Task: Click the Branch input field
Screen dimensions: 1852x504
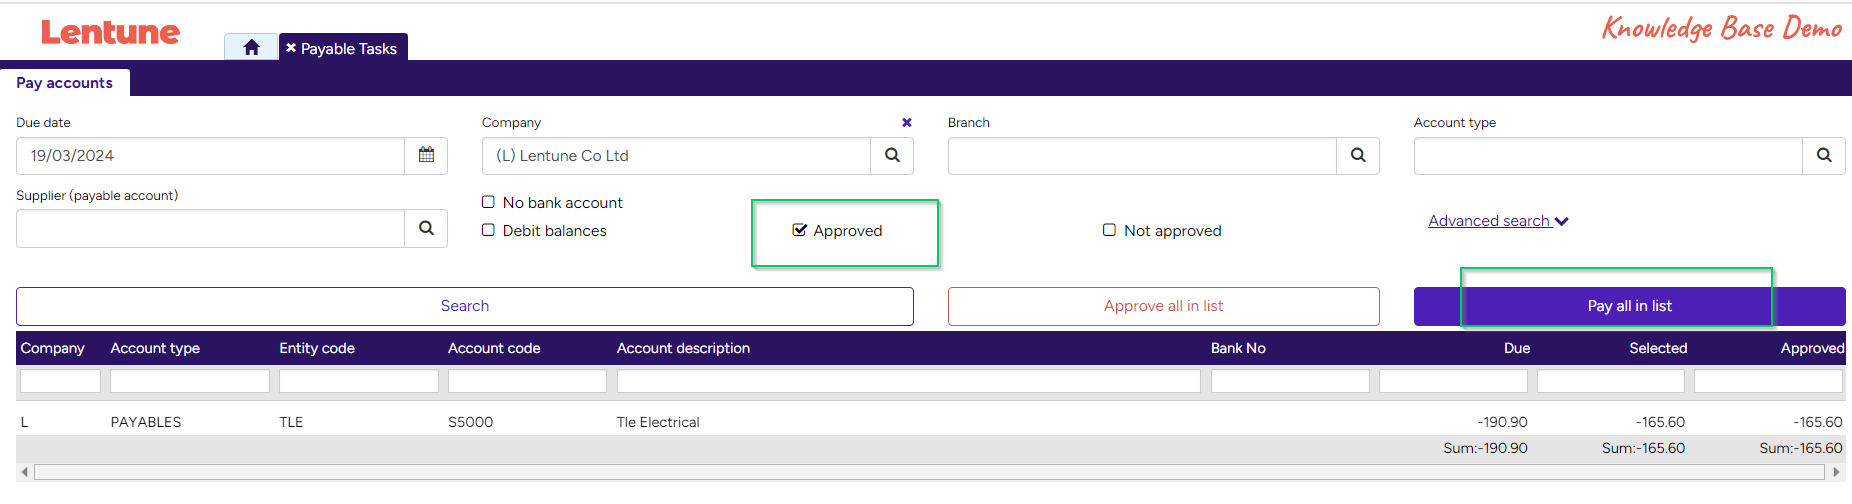Action: [x=1143, y=155]
